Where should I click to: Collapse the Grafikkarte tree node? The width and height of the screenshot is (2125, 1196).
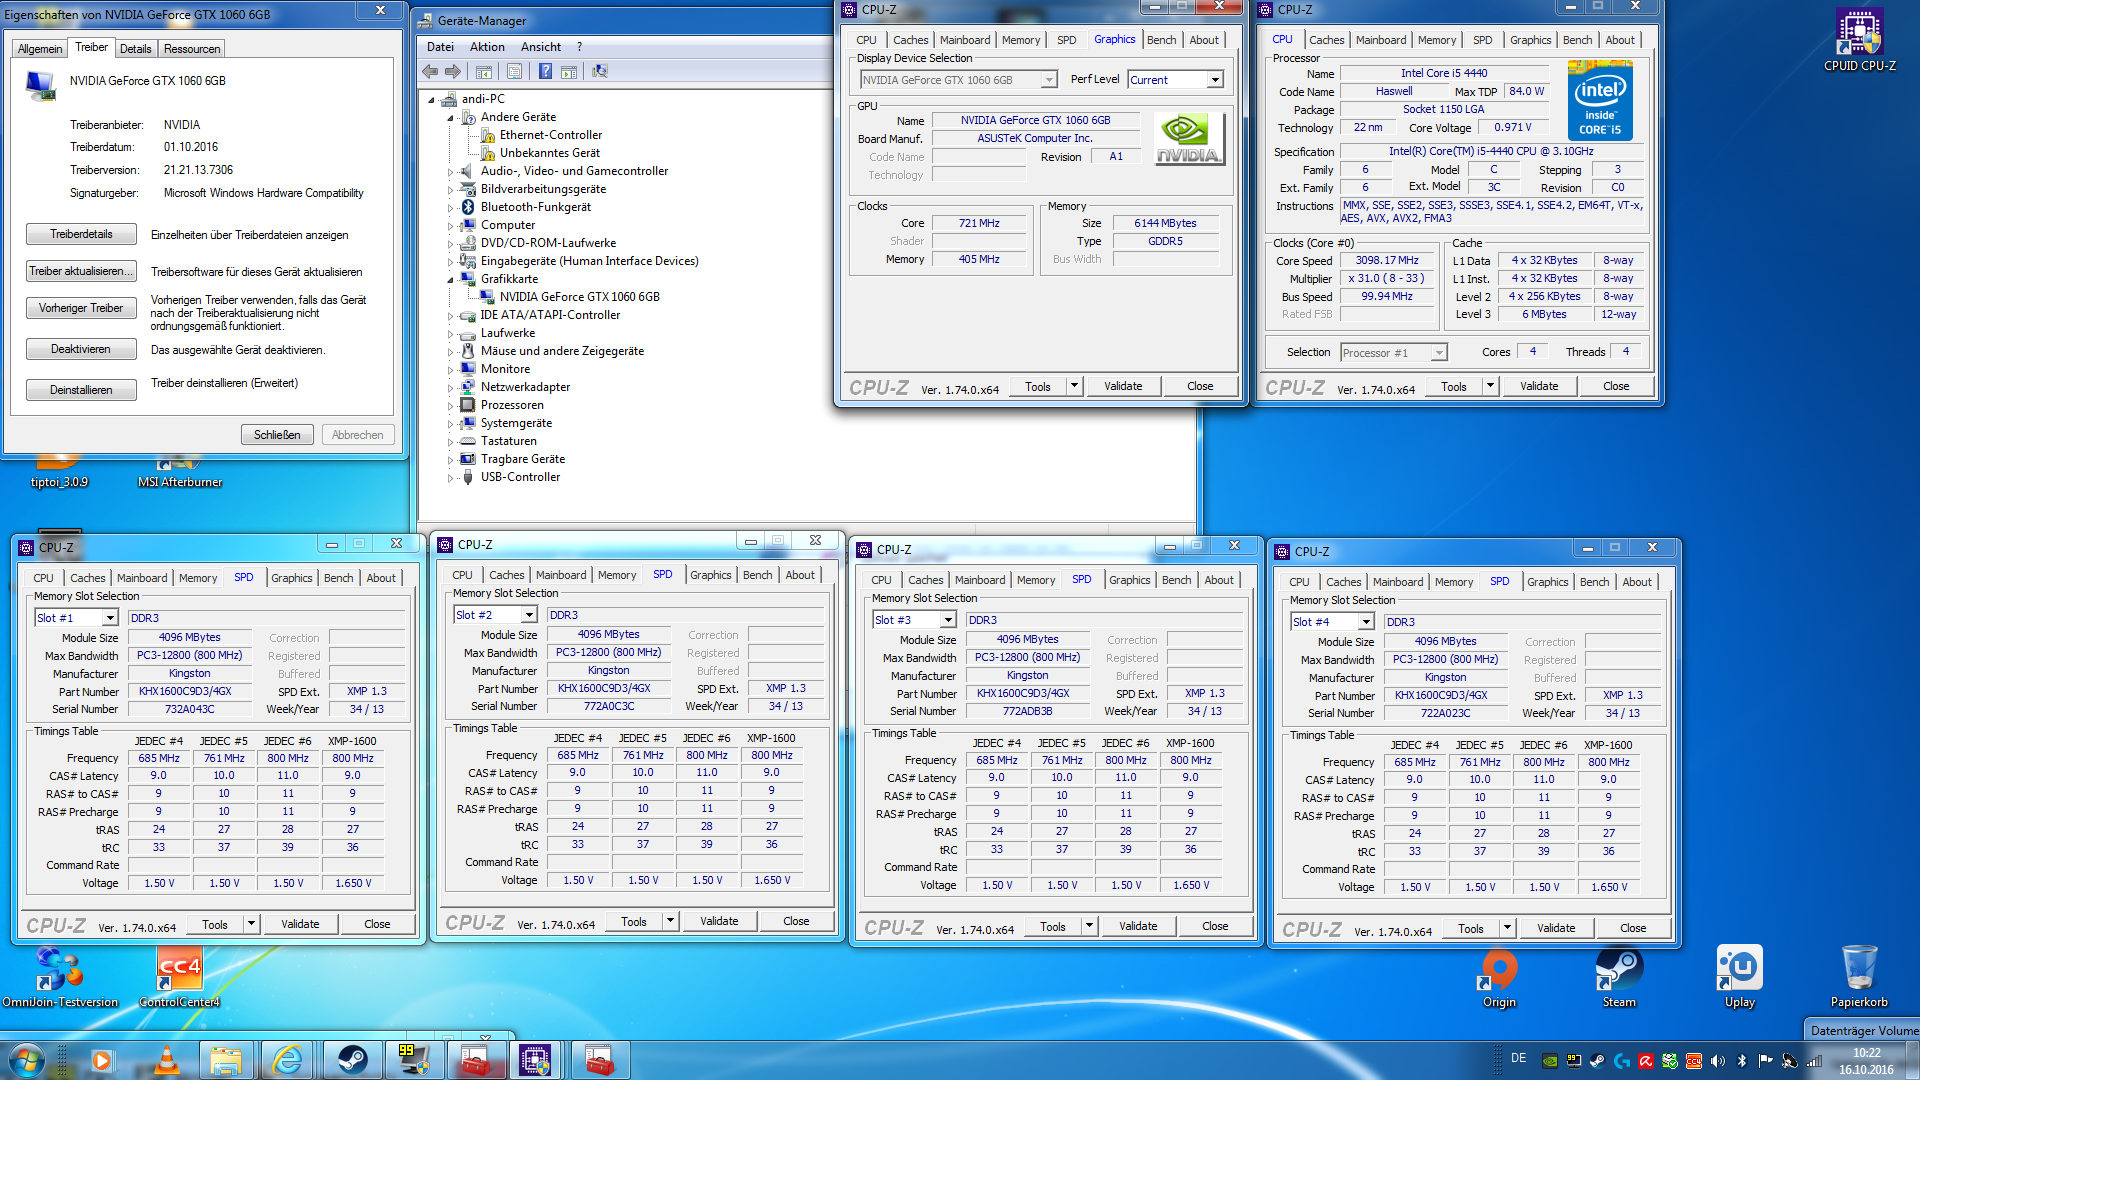tap(450, 280)
